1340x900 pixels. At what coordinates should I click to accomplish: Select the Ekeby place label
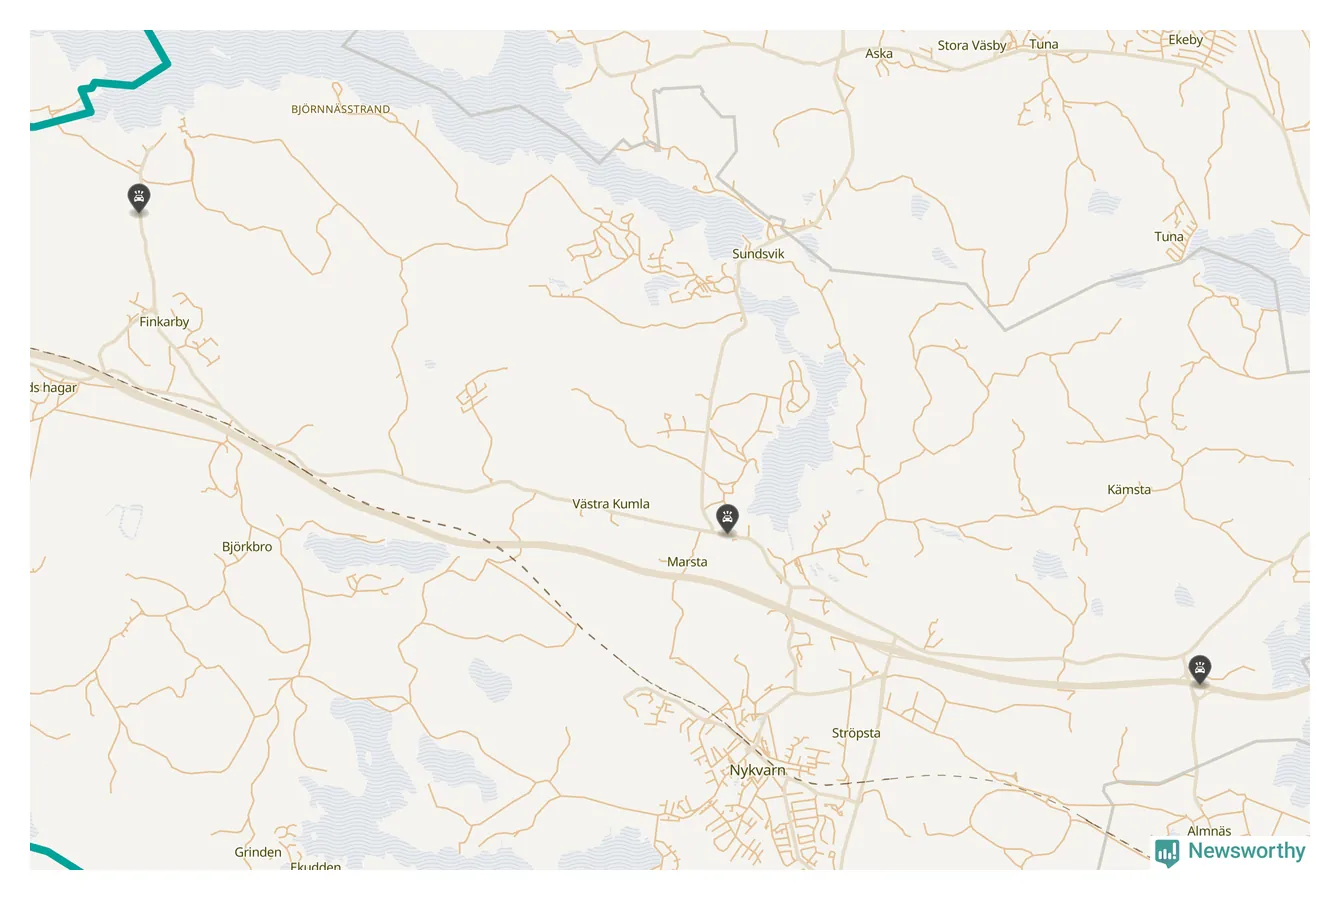[1186, 40]
